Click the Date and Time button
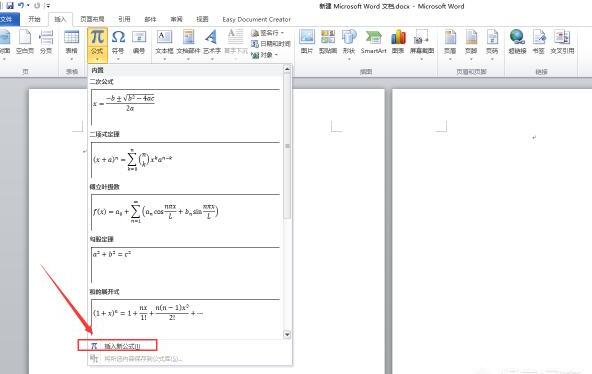The height and width of the screenshot is (374, 592). 271,44
